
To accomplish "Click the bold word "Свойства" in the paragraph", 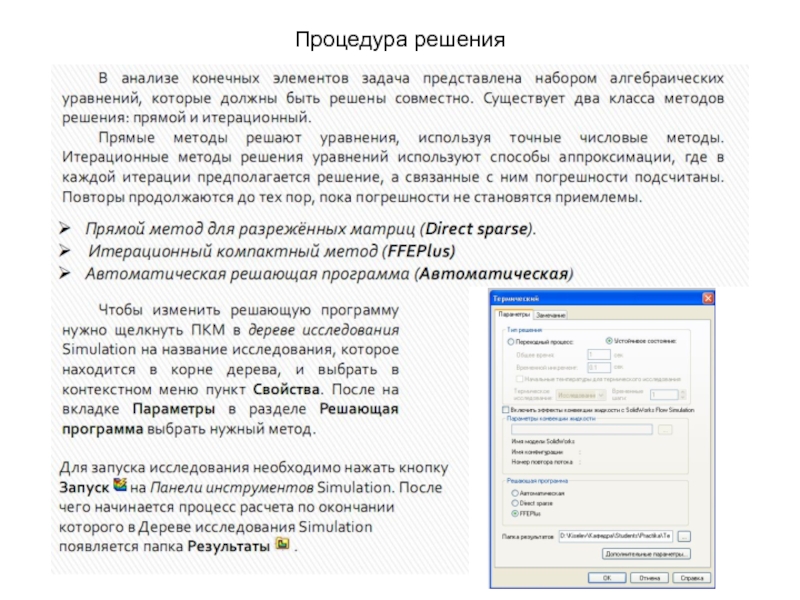I will pos(286,389).
